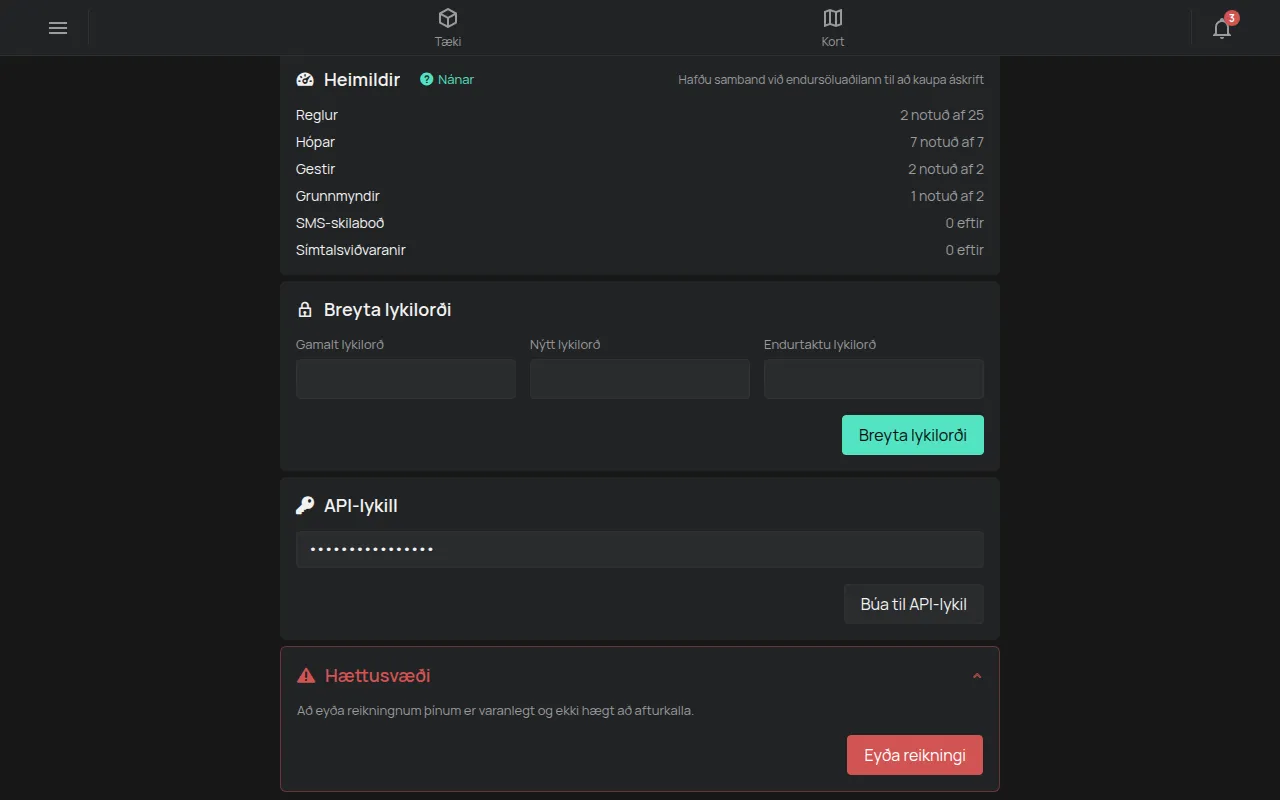Go to the Tæki tab

point(448,28)
